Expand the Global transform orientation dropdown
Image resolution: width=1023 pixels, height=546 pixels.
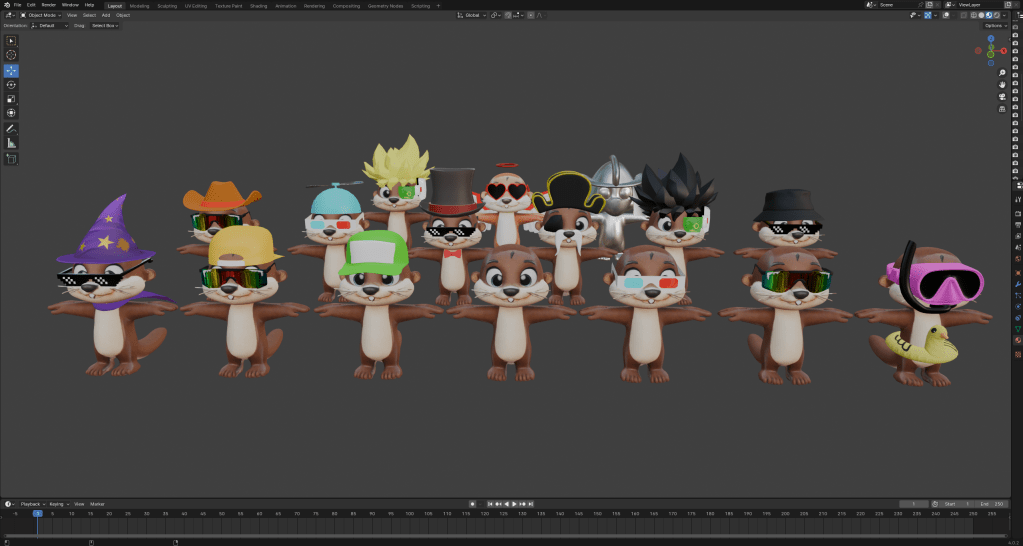tap(472, 16)
